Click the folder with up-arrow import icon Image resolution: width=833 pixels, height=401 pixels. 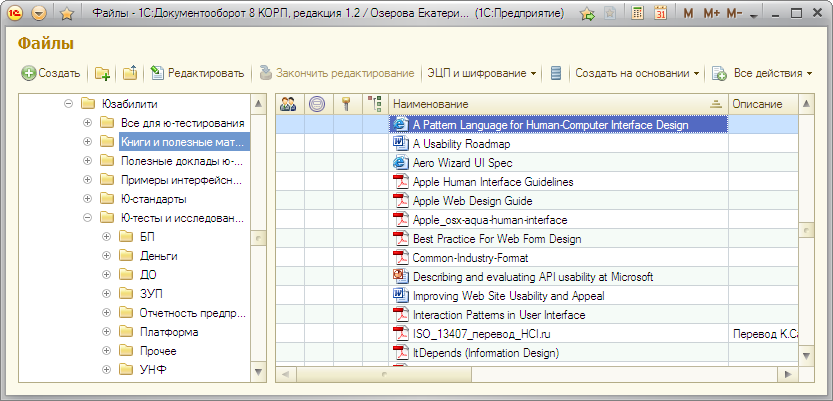tap(130, 74)
